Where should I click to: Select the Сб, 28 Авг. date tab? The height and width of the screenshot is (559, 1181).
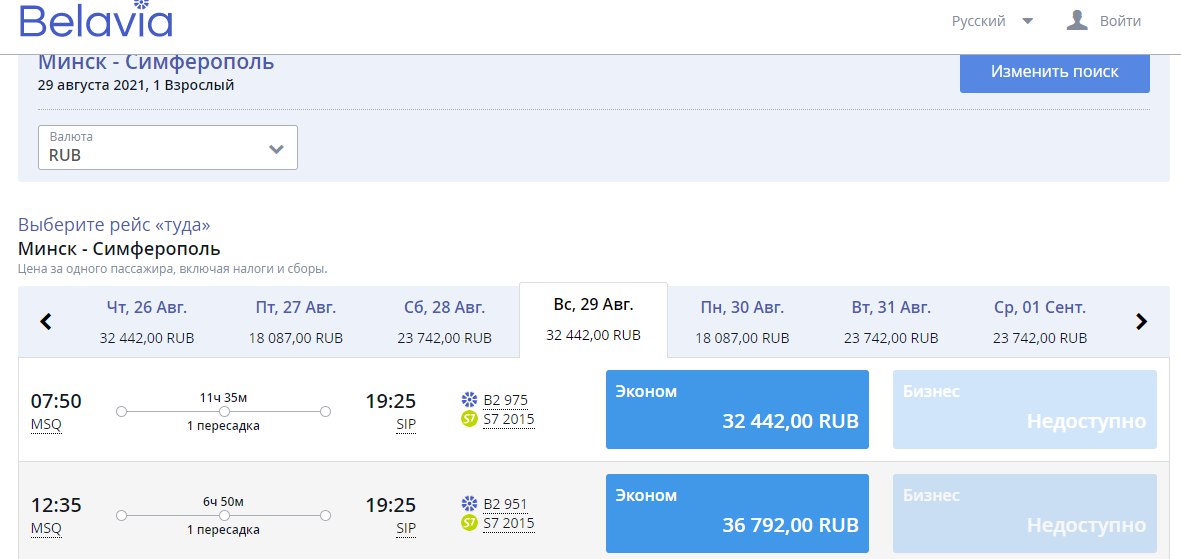point(444,322)
